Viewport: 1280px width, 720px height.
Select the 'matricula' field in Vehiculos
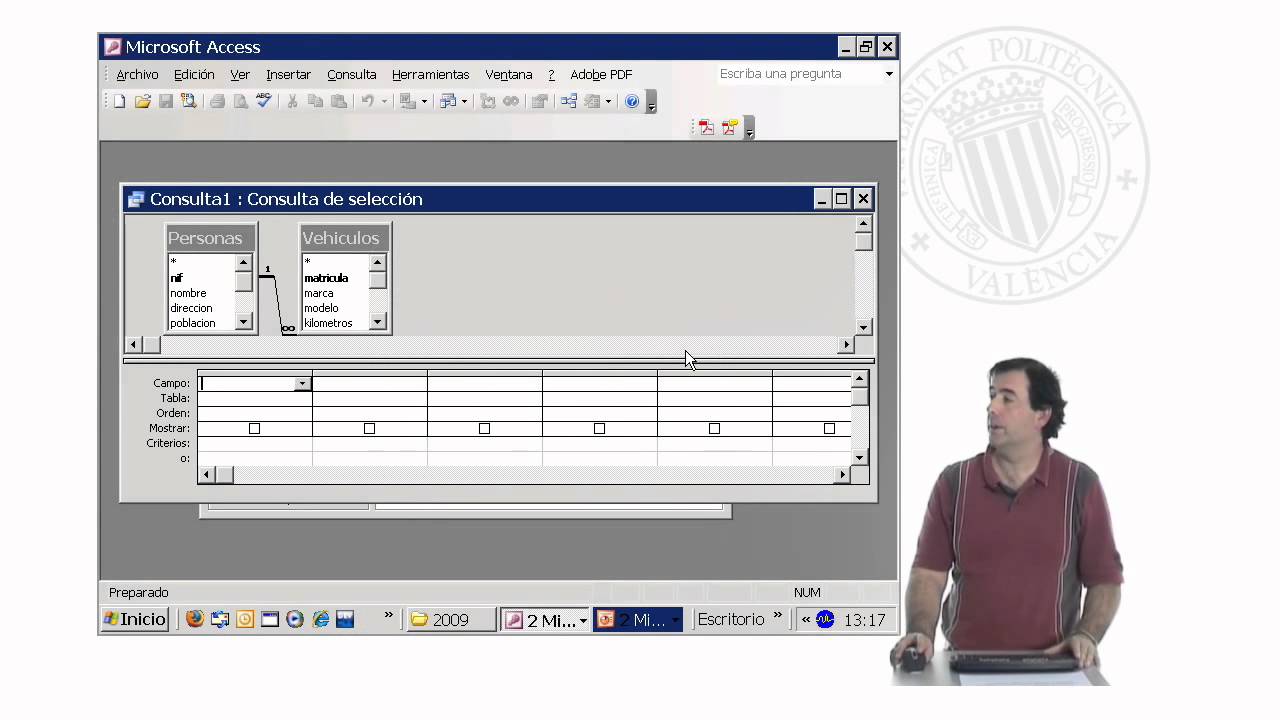click(x=326, y=278)
